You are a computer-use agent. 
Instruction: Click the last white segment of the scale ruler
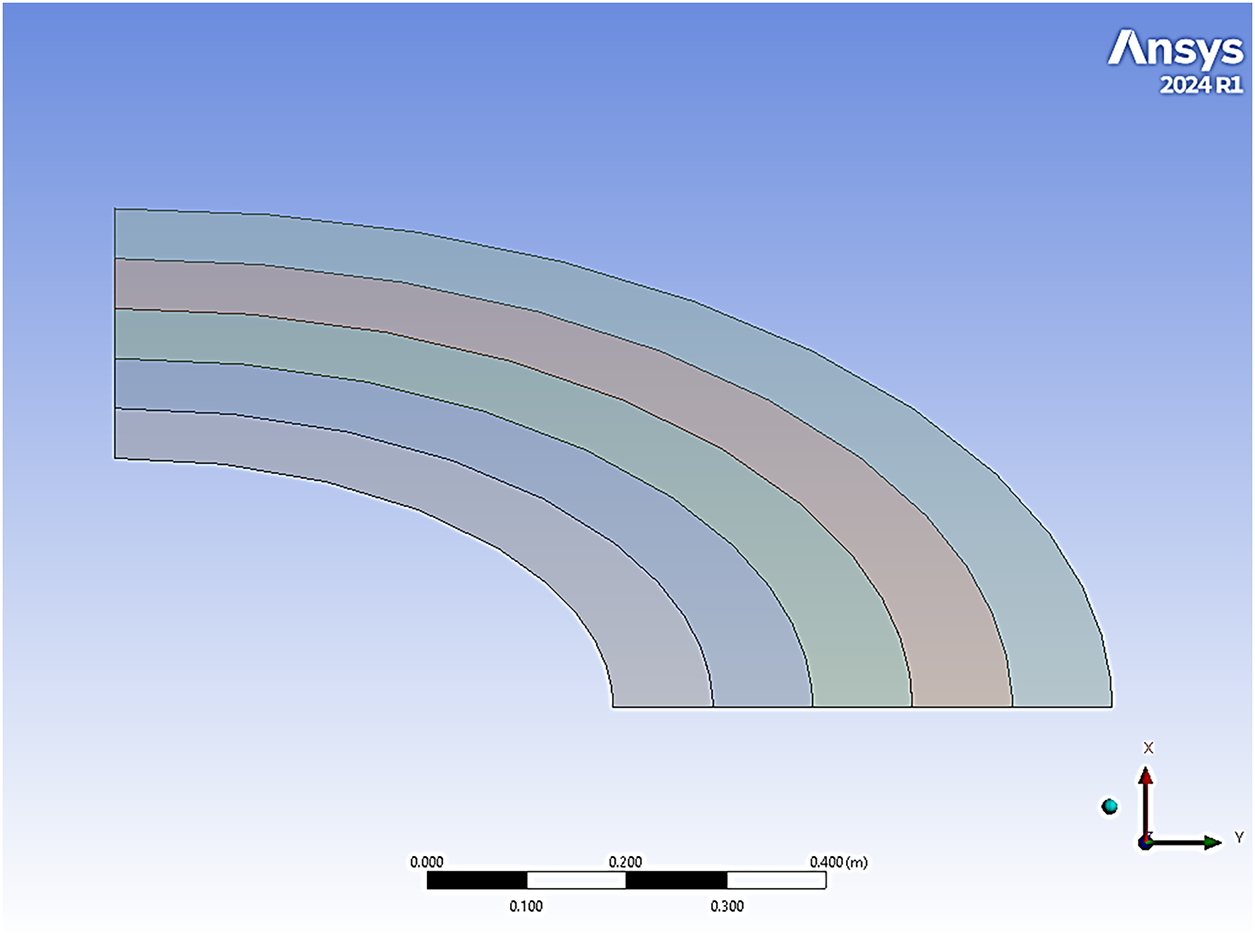point(776,880)
